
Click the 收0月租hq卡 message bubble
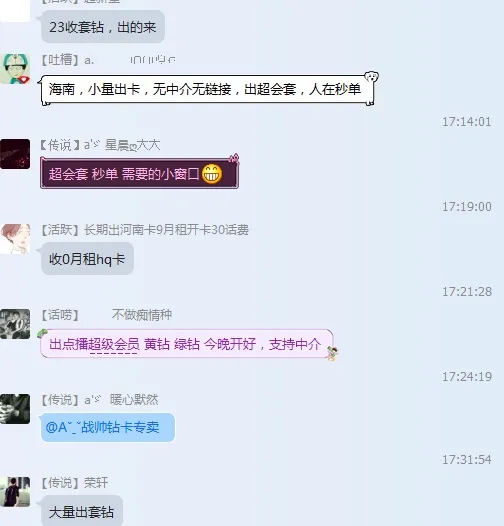click(x=87, y=259)
